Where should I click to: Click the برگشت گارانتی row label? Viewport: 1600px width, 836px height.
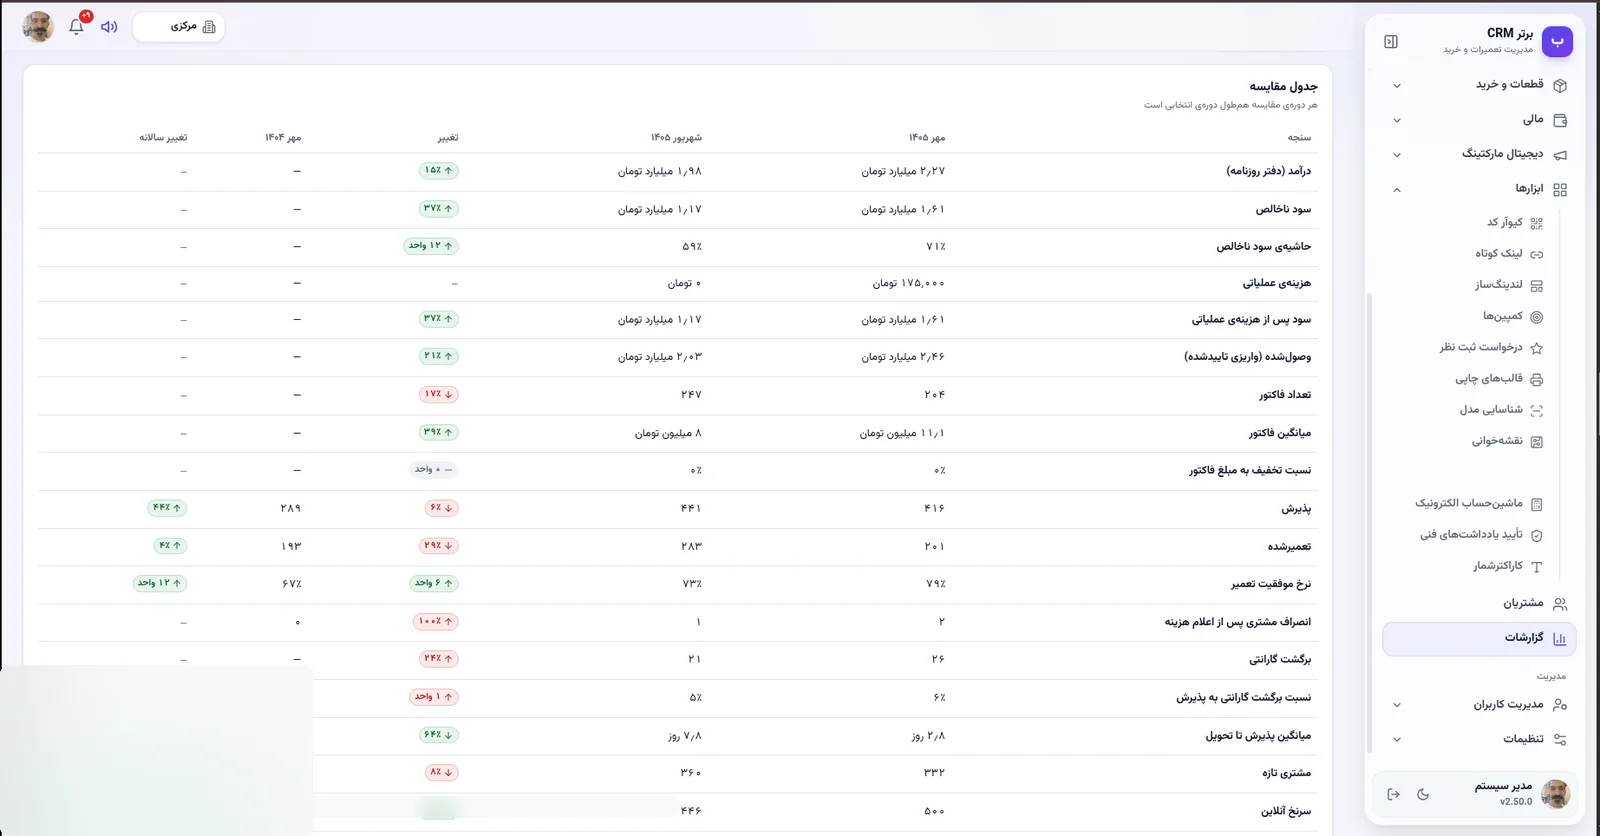click(1279, 660)
